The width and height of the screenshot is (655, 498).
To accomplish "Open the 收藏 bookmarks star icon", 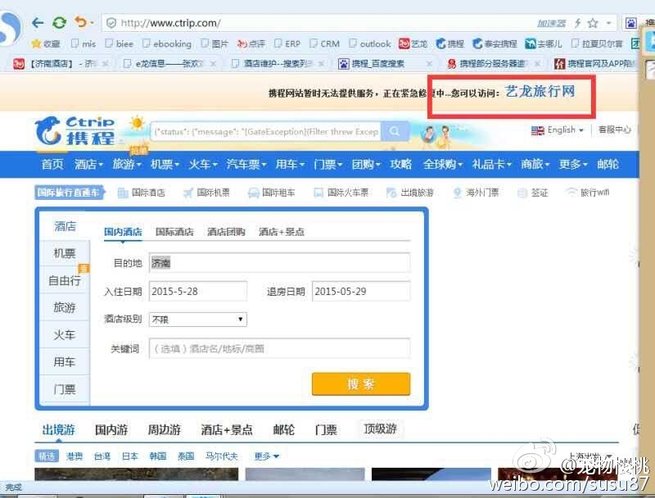I will click(38, 44).
